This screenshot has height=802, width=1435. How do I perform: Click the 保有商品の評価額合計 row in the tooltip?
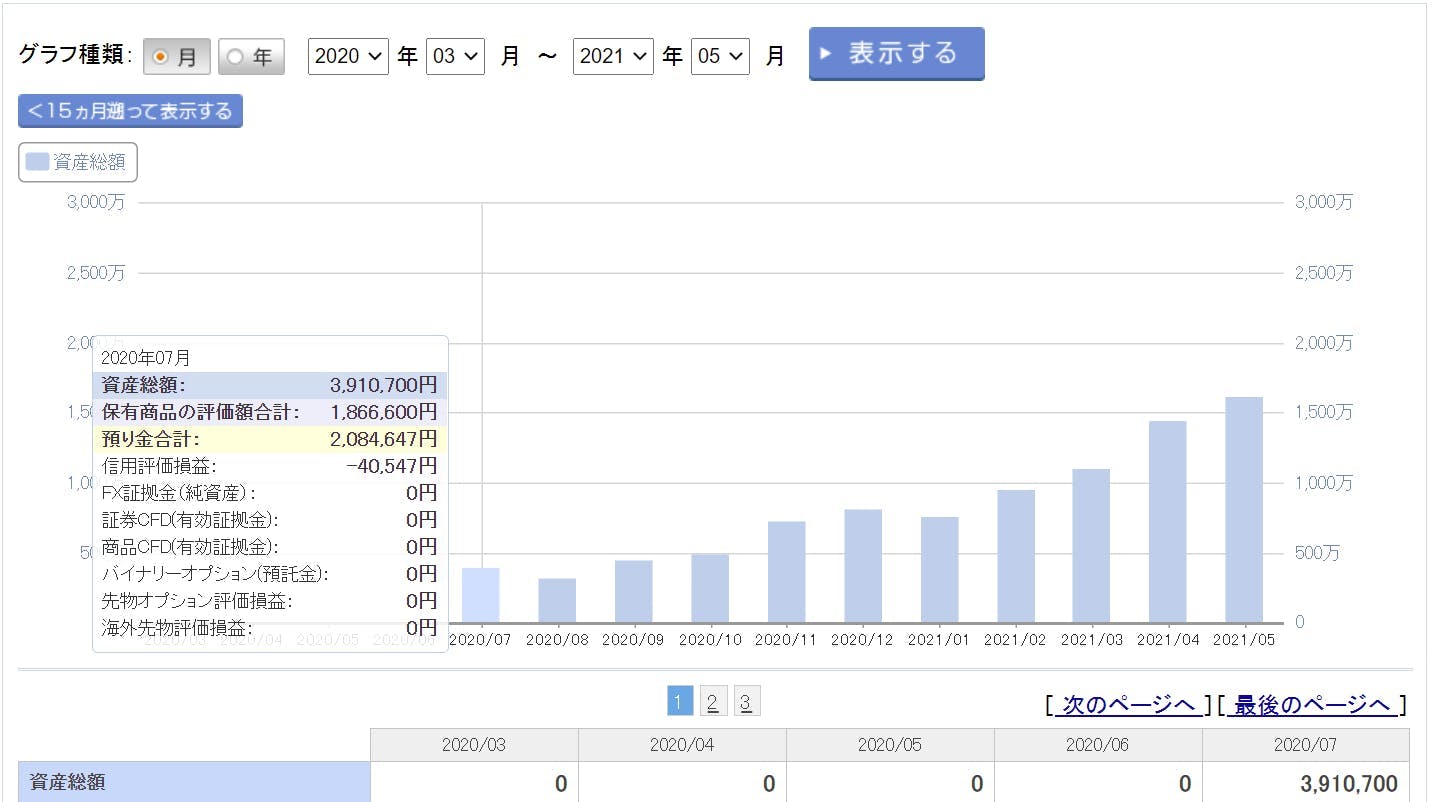(270, 412)
